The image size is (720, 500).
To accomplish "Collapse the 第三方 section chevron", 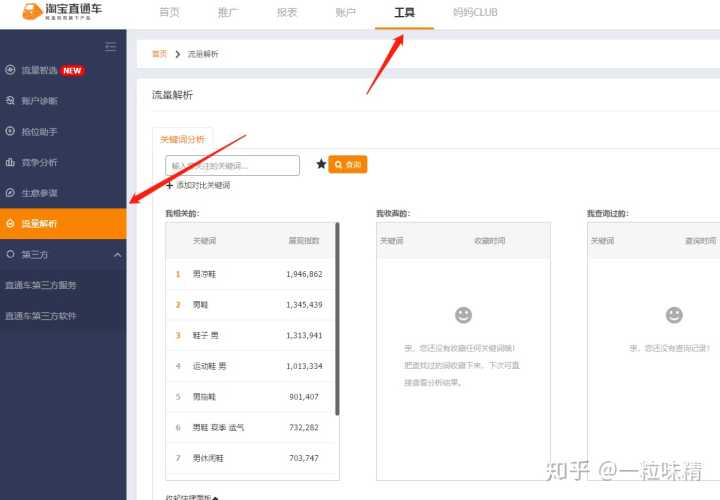I will pos(117,255).
